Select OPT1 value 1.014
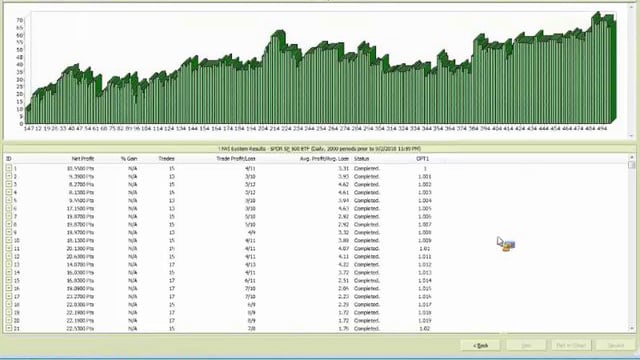 point(424,280)
